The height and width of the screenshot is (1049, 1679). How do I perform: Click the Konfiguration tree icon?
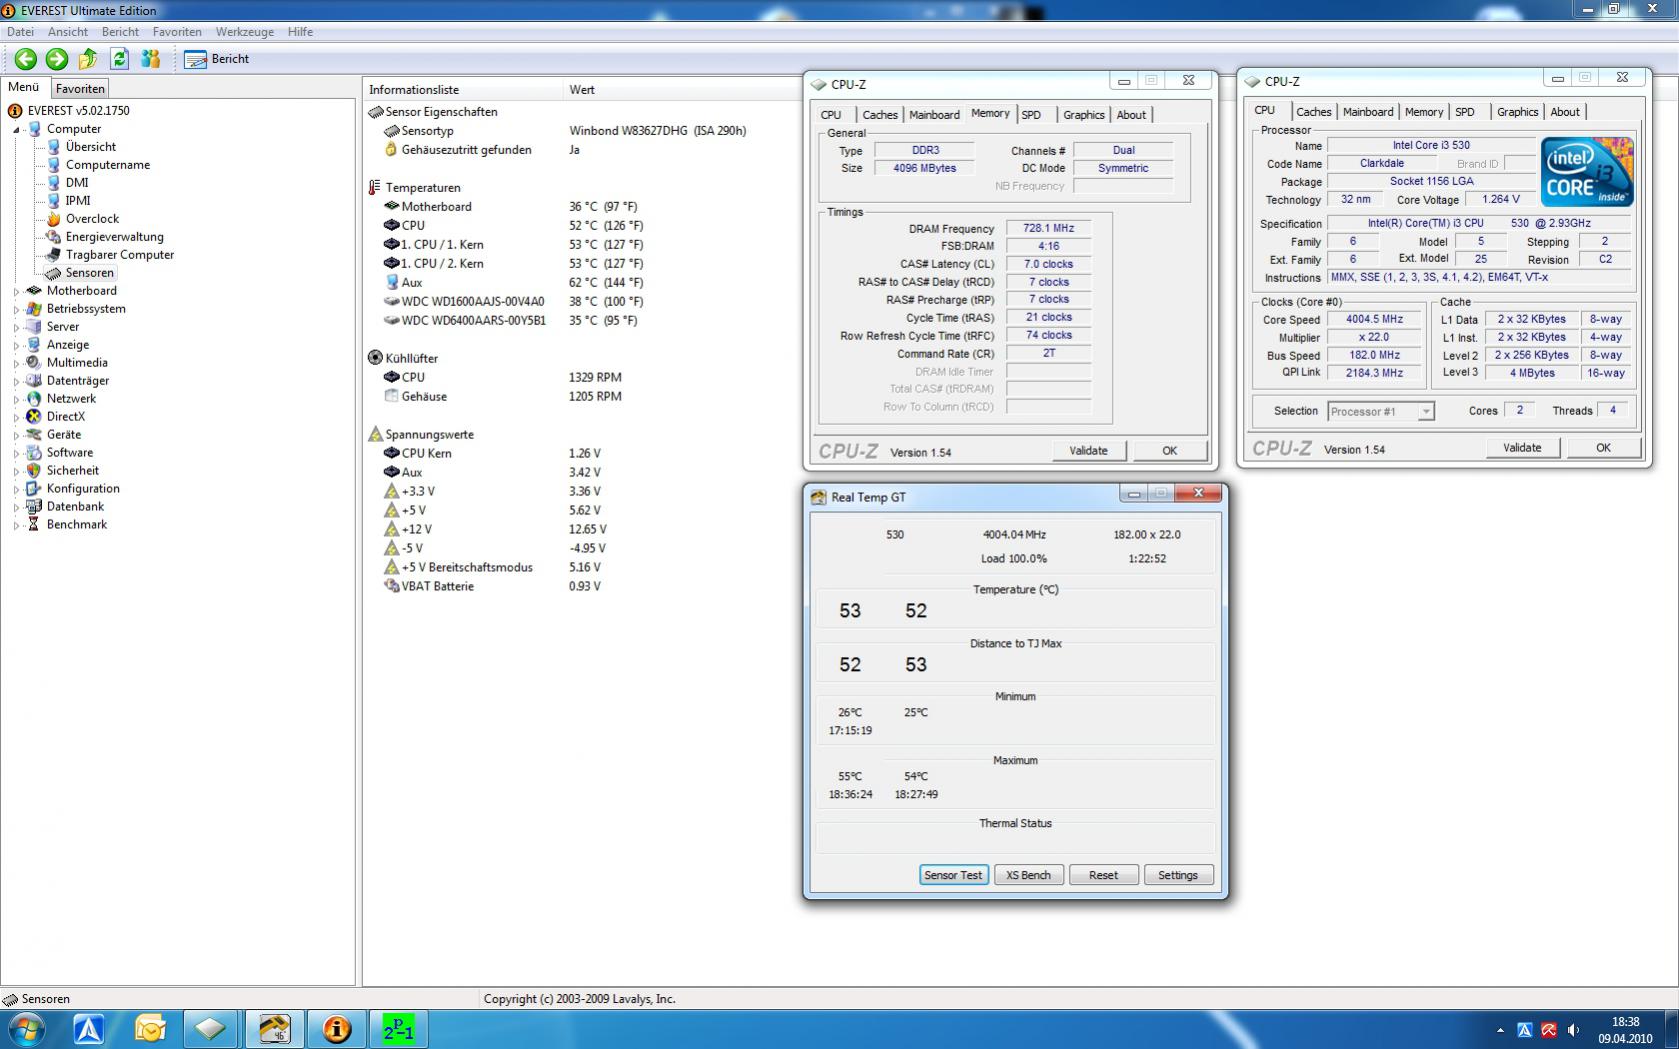[34, 489]
